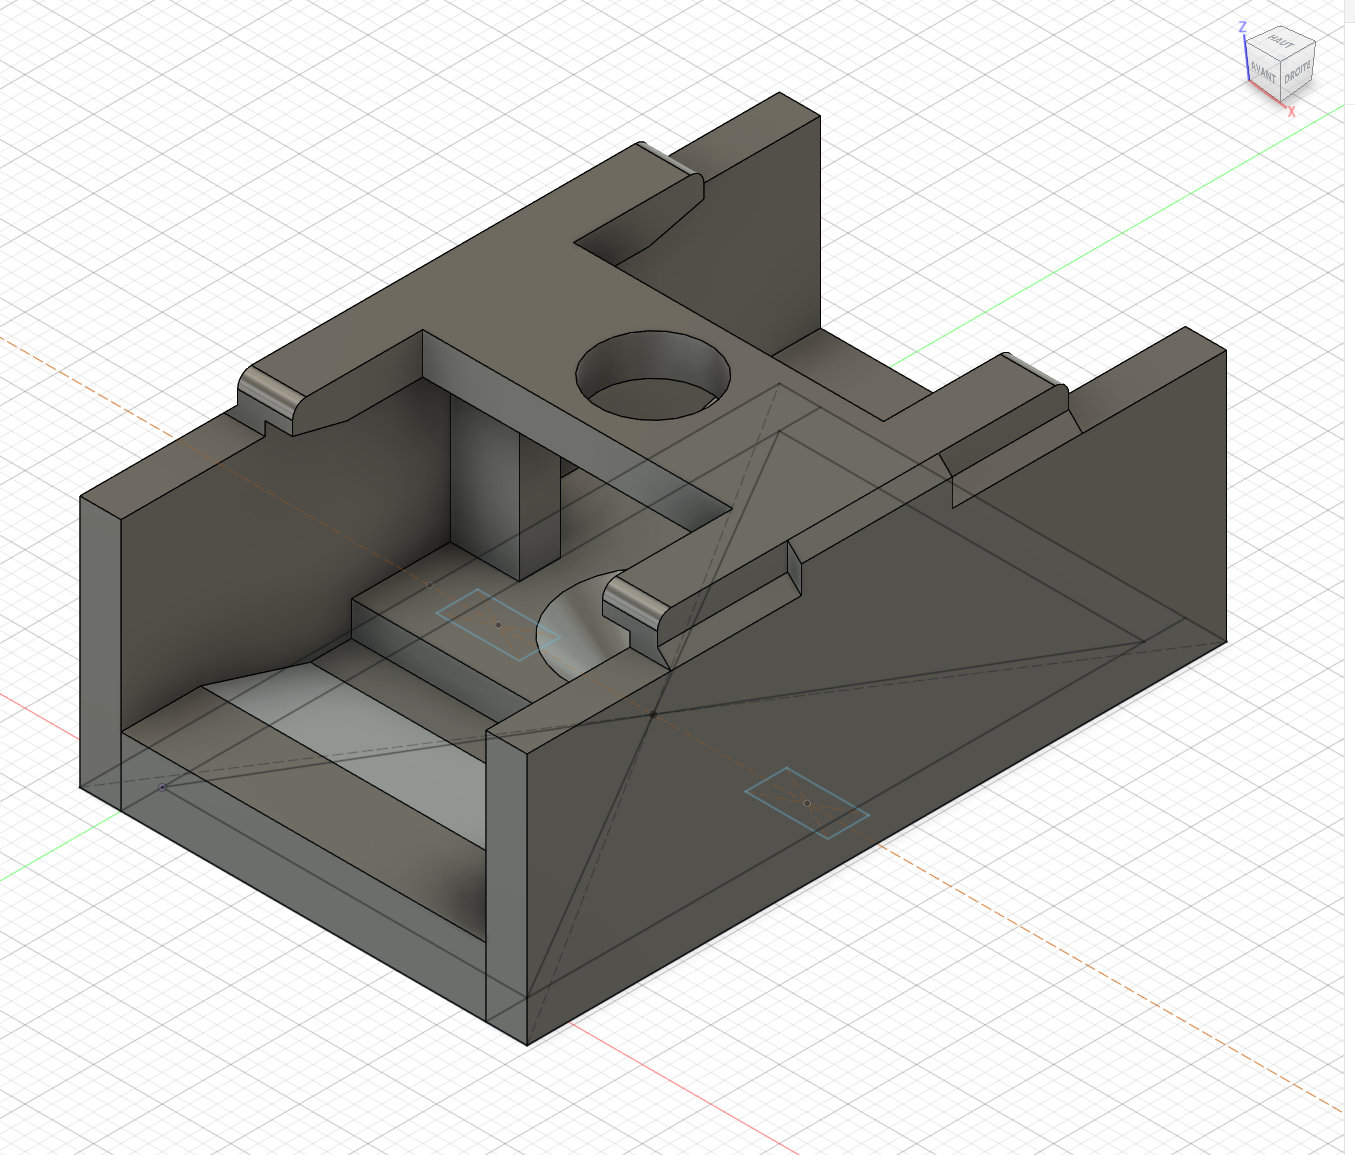Click the HAUT face of the ViewCube
This screenshot has height=1155, width=1355.
pyautogui.click(x=1280, y=42)
